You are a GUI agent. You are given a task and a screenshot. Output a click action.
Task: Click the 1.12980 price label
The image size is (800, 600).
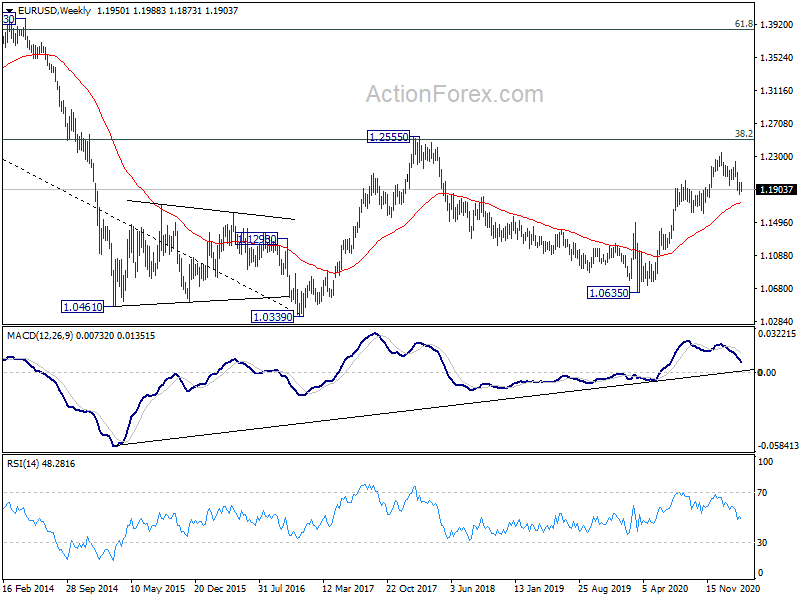pyautogui.click(x=257, y=239)
